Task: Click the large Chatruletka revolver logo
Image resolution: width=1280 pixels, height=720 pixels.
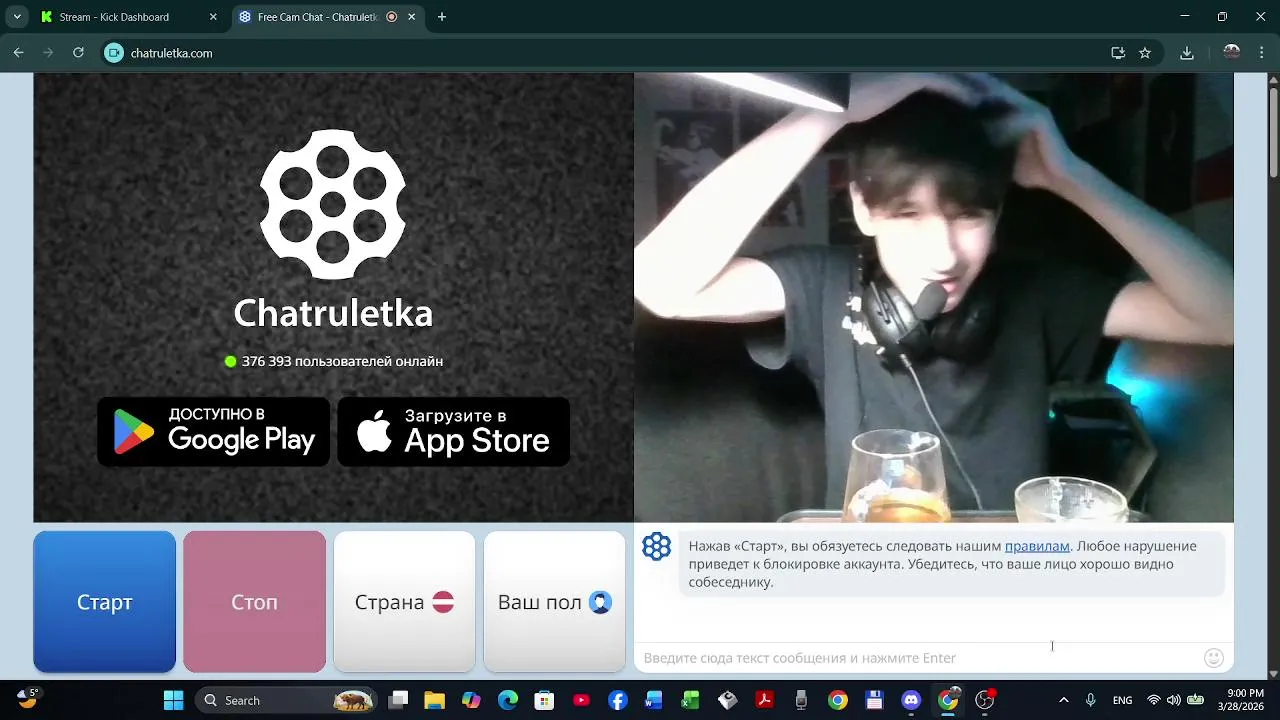Action: pos(333,204)
